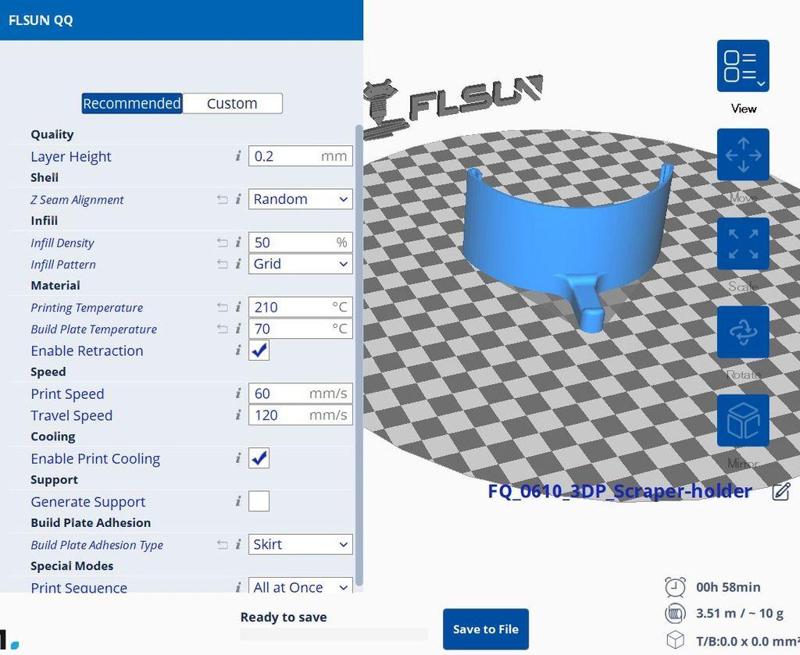
Task: Select the Move tool
Action: tap(743, 155)
